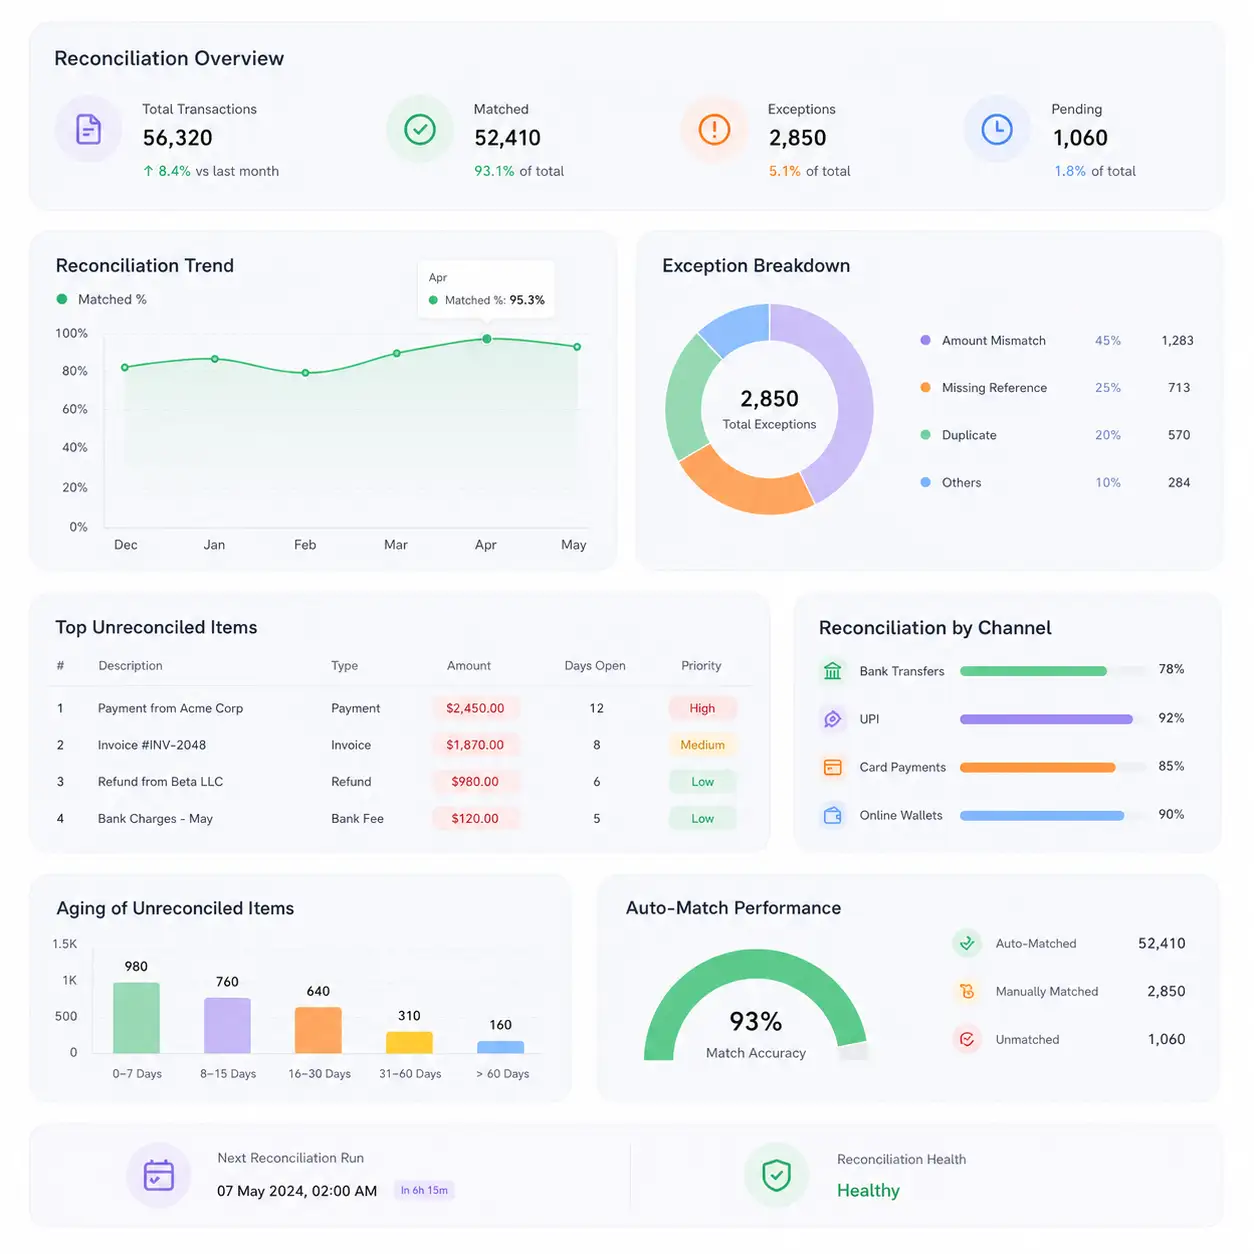1254x1254 pixels.
Task: Click the 1,283 Amount Mismatch count
Action: (1177, 340)
